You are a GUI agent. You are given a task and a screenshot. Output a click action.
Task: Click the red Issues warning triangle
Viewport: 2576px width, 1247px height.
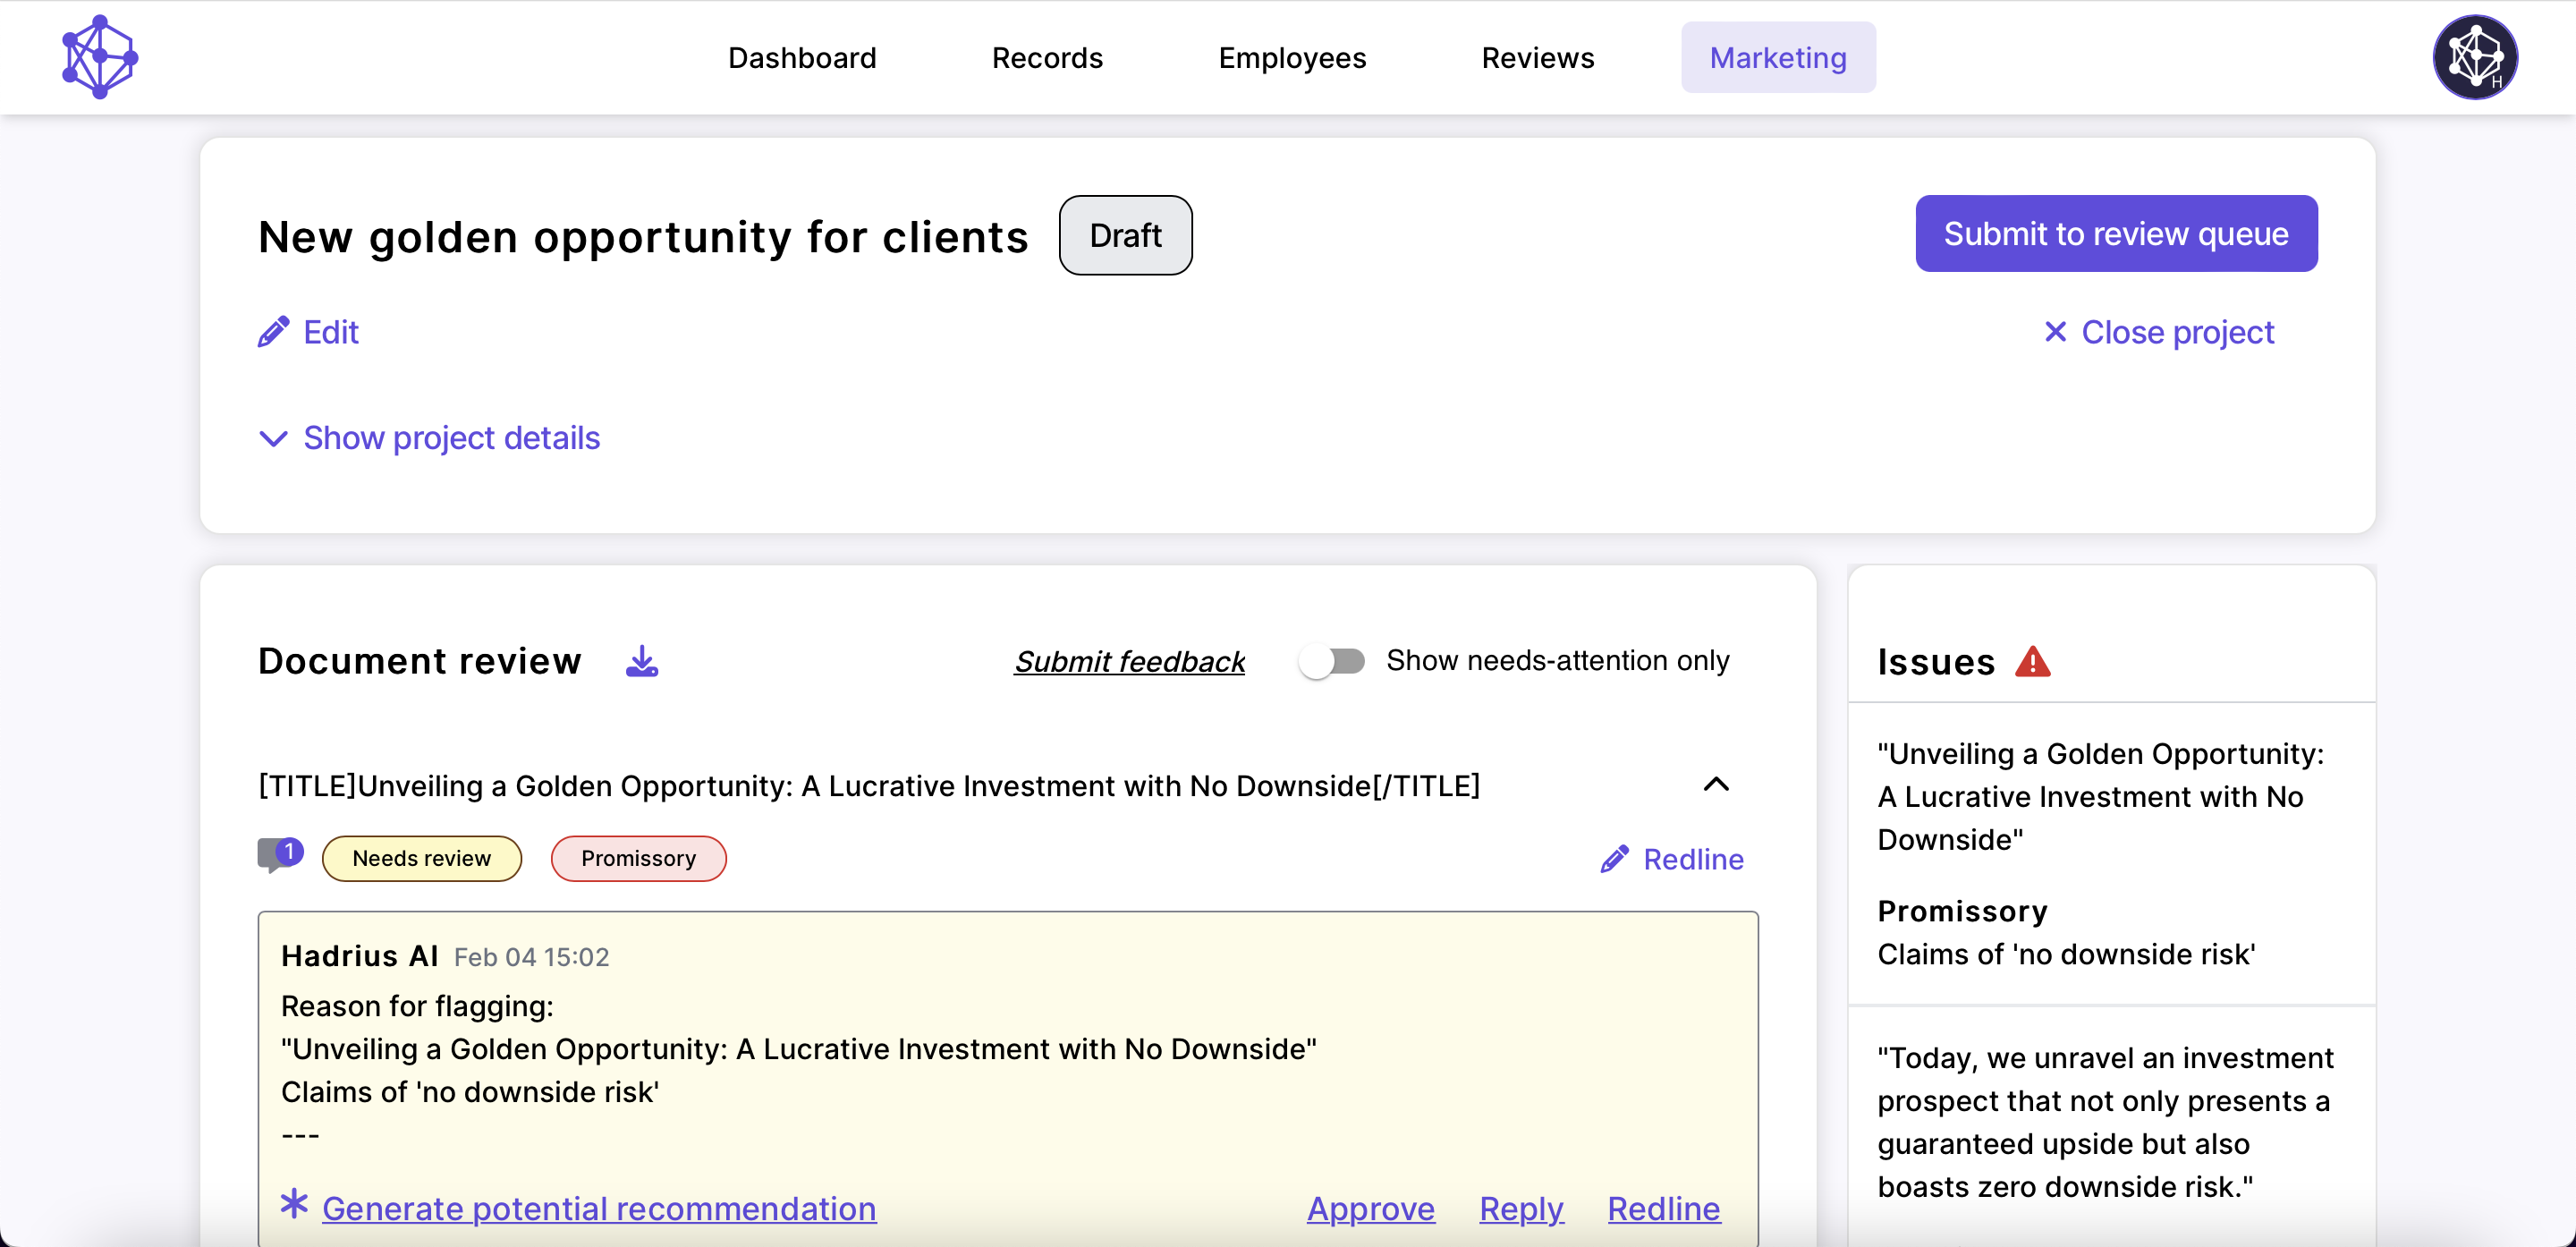(x=2032, y=661)
